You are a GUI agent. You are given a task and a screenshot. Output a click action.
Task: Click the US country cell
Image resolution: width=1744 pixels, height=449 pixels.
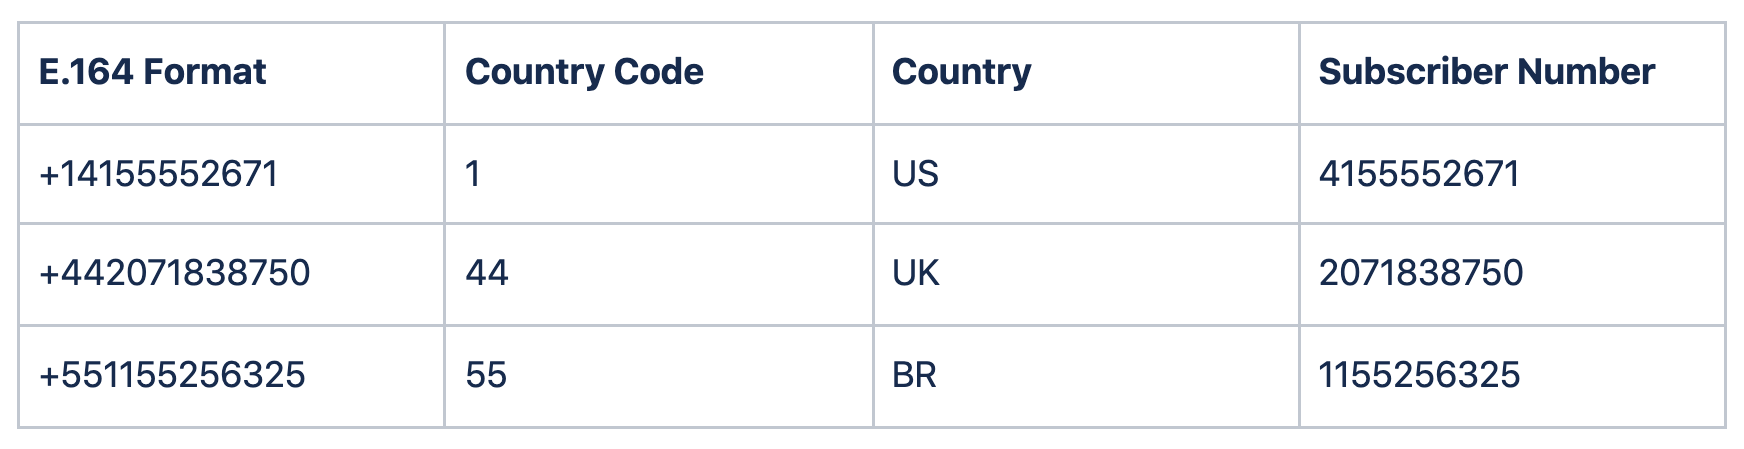pyautogui.click(x=915, y=174)
